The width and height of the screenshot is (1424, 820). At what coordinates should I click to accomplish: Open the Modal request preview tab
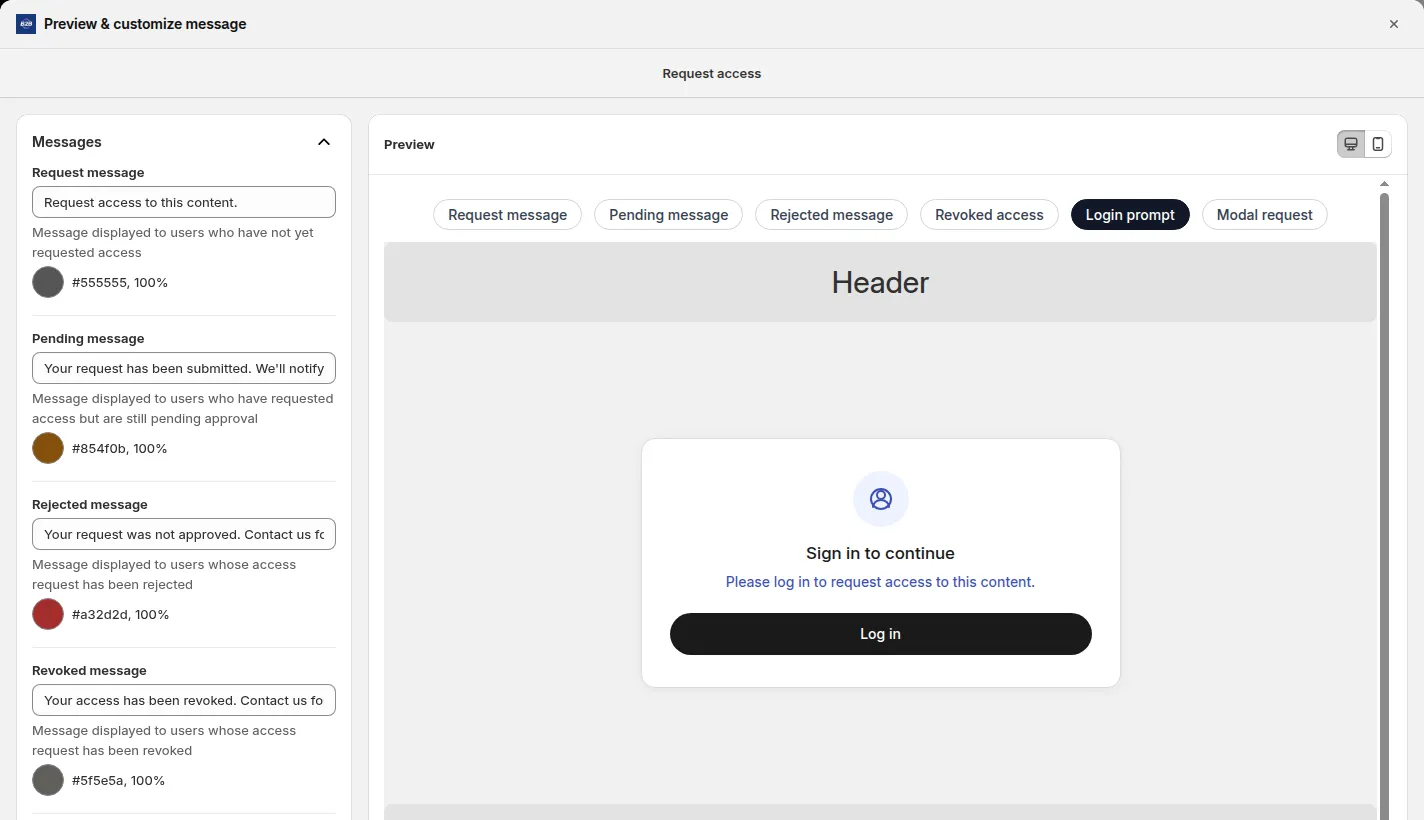click(x=1265, y=215)
